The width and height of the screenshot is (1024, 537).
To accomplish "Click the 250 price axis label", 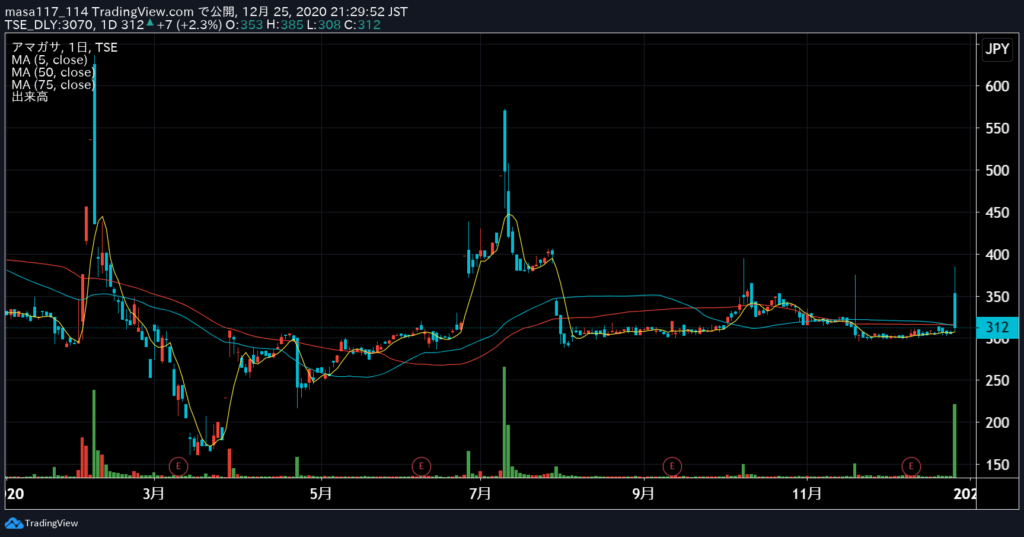I will tap(997, 380).
